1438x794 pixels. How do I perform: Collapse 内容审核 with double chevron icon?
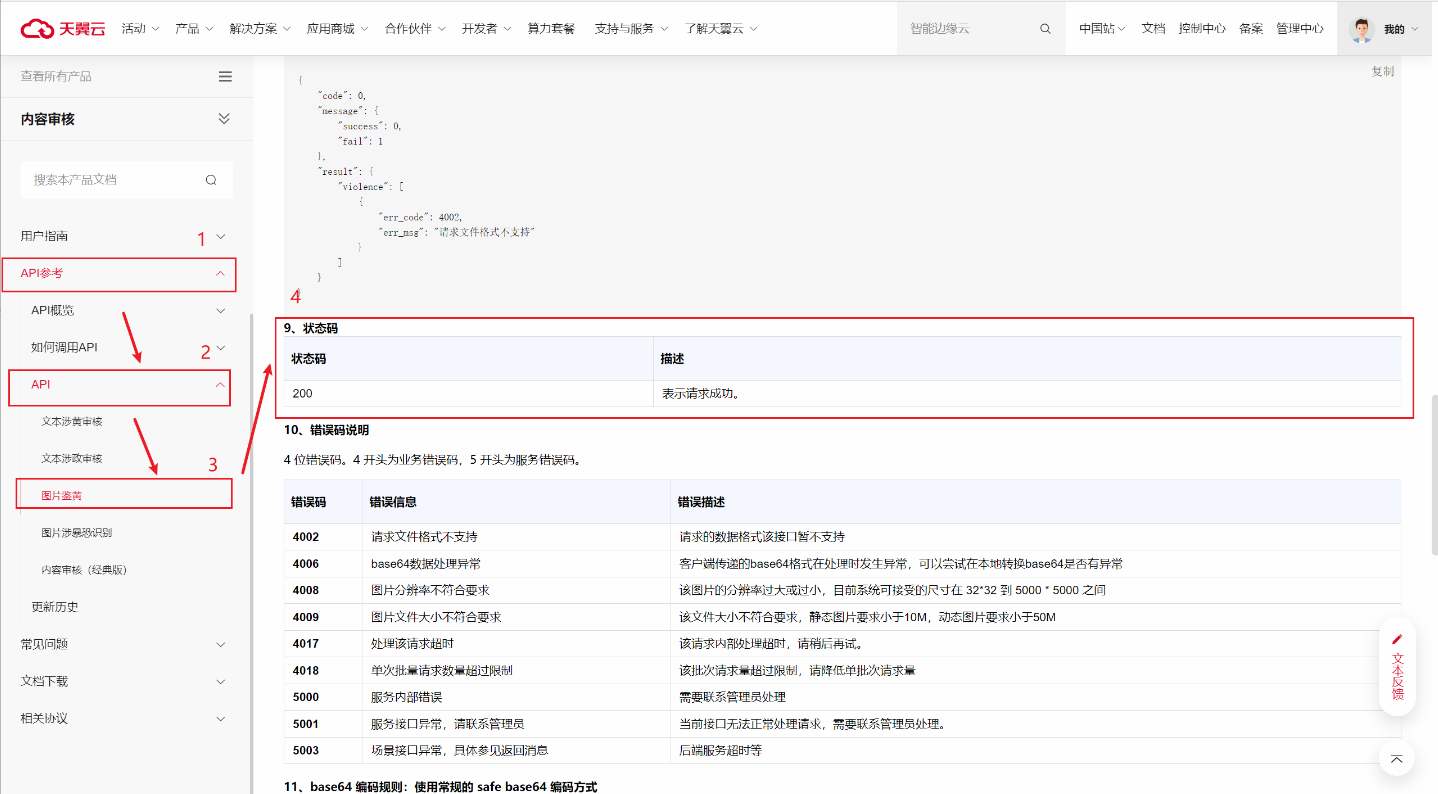(224, 119)
